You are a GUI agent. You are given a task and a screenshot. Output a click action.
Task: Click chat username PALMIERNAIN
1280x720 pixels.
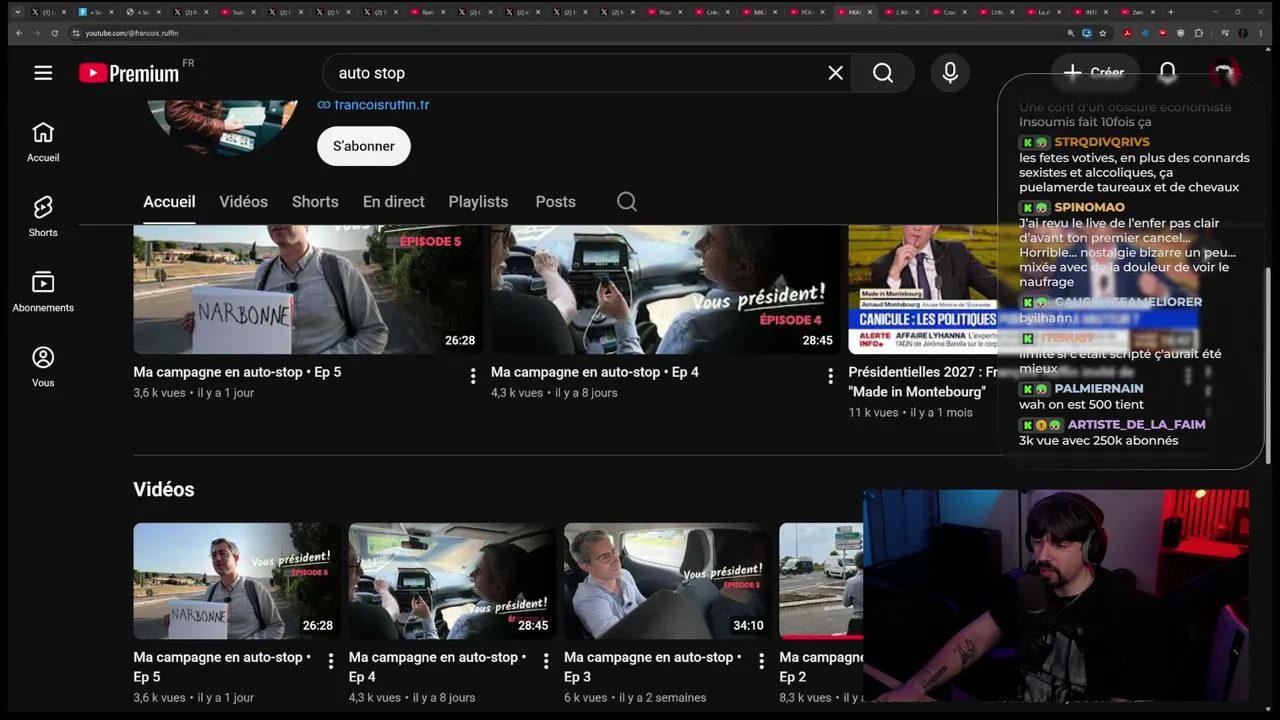pos(1099,388)
